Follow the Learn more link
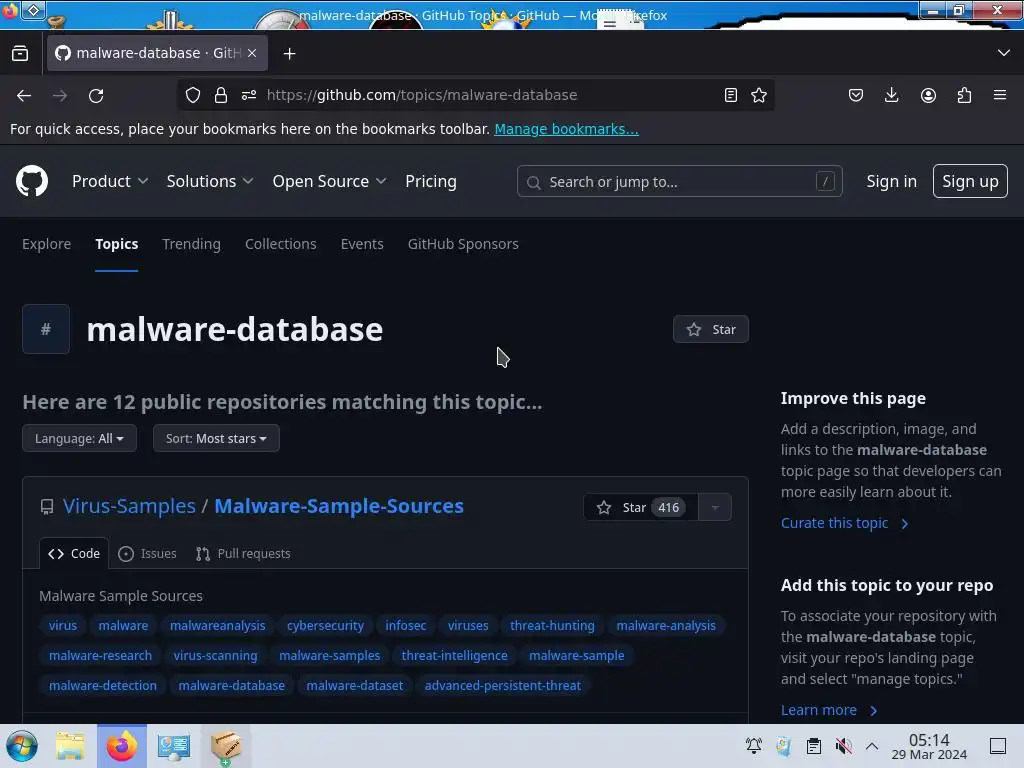 [828, 710]
